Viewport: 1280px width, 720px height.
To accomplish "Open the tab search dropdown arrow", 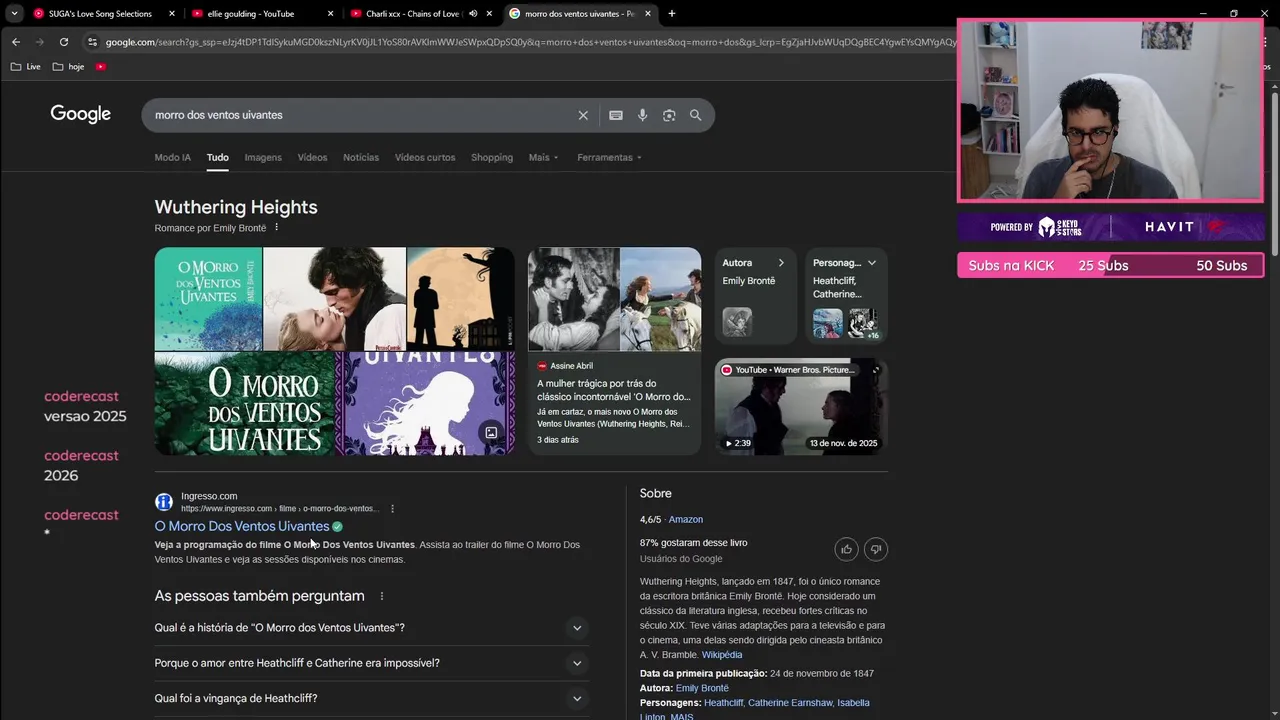I will tap(14, 14).
